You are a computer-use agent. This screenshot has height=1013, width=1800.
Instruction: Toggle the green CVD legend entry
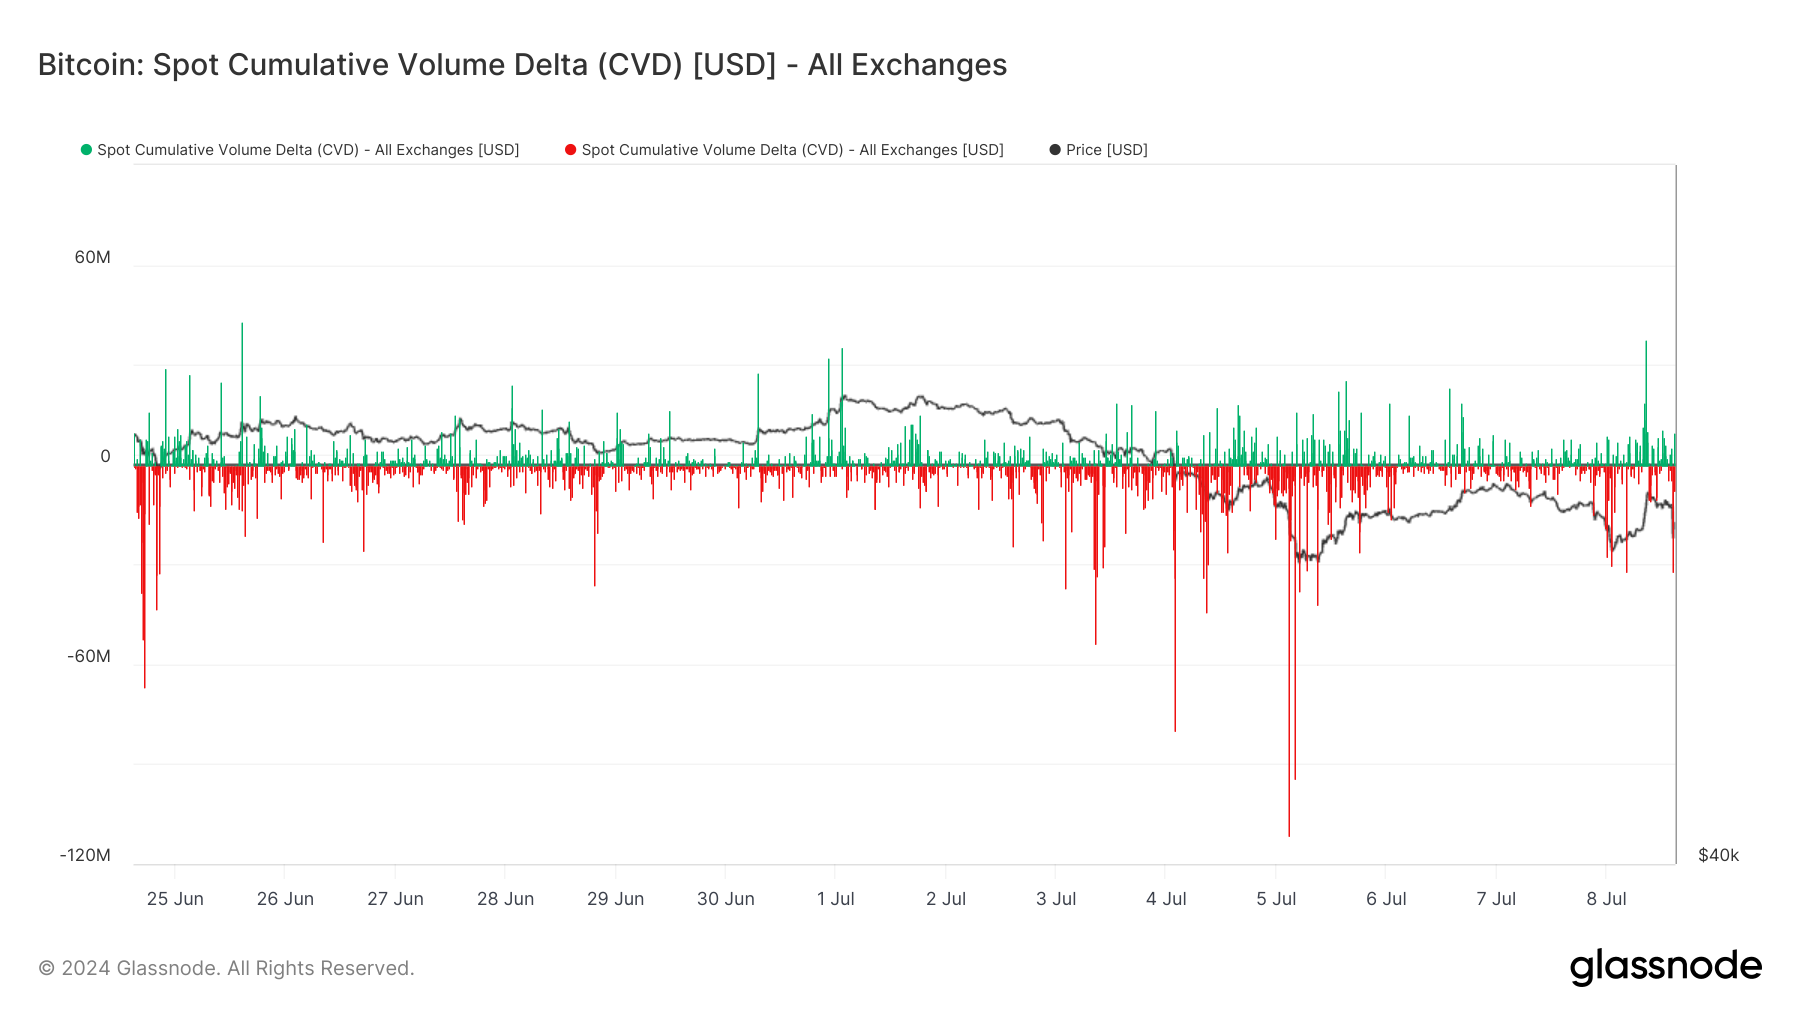300,150
